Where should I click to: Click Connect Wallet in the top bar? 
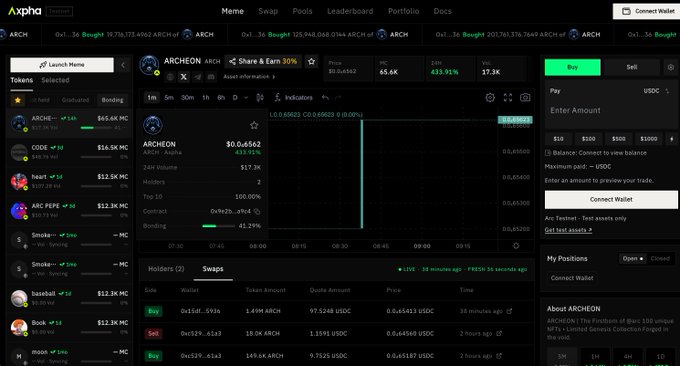(x=647, y=11)
